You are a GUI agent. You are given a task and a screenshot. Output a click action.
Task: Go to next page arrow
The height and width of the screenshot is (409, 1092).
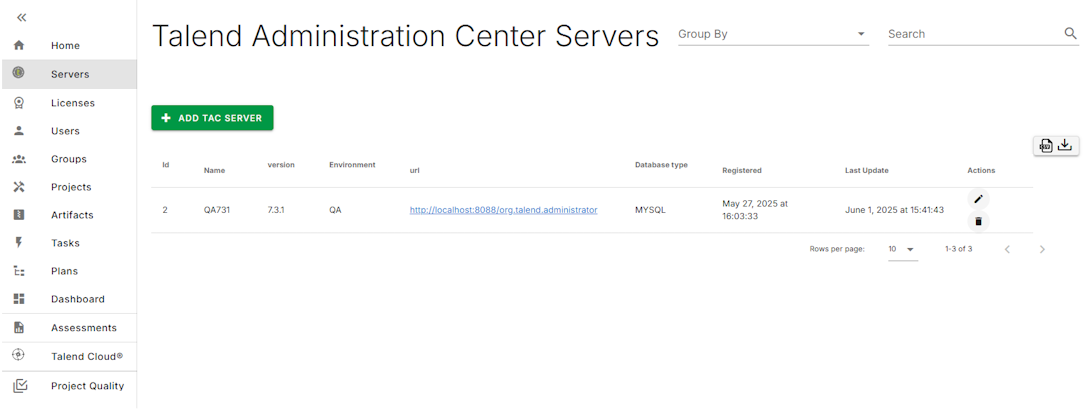[x=1042, y=249]
